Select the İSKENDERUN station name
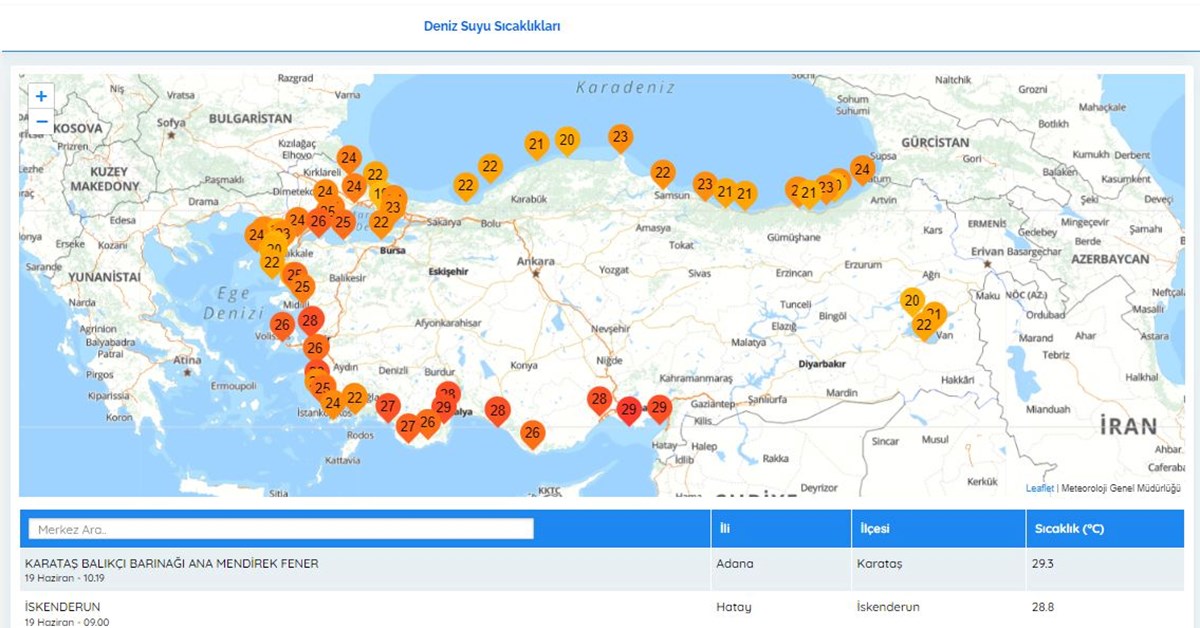Screen dimensions: 1200x628 pyautogui.click(x=62, y=607)
